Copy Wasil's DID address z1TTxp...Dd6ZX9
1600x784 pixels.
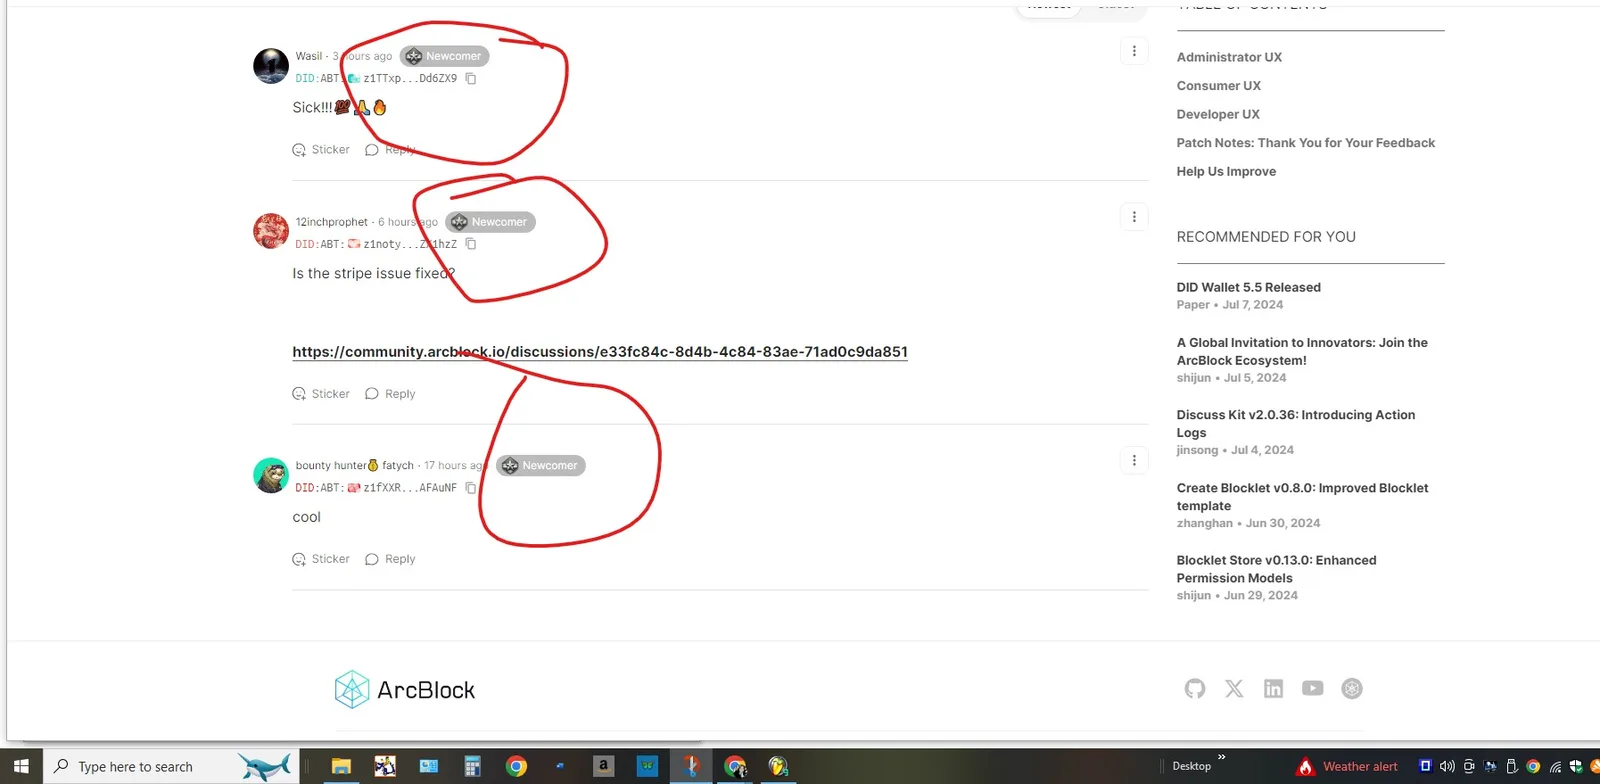point(471,78)
